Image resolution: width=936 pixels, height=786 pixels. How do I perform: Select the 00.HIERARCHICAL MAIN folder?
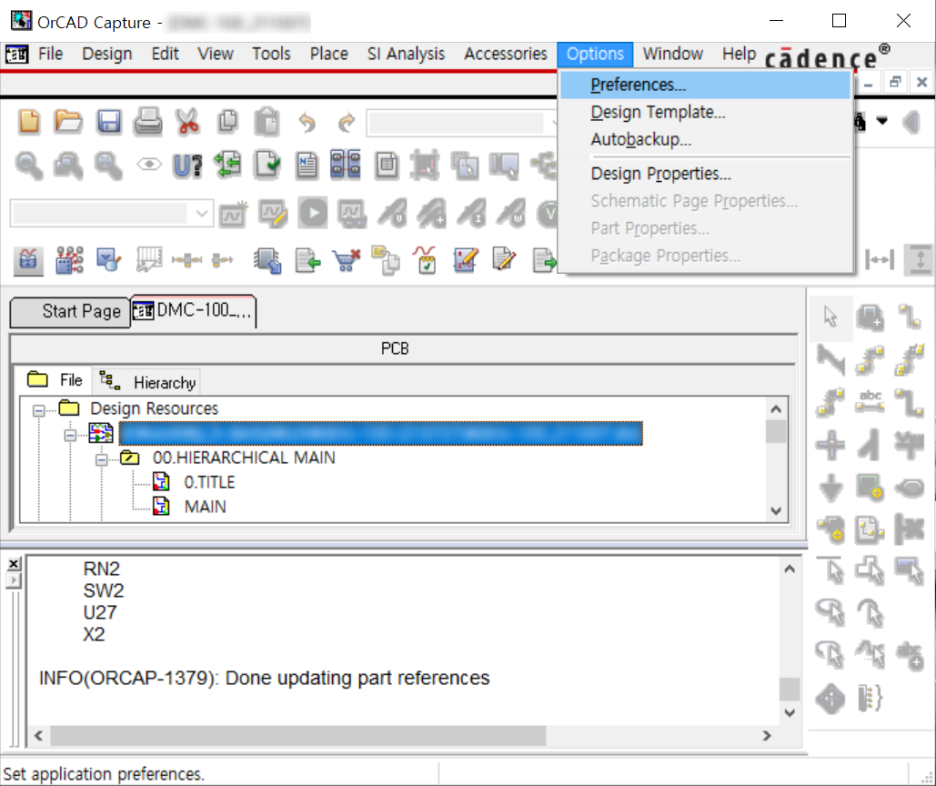coord(244,458)
